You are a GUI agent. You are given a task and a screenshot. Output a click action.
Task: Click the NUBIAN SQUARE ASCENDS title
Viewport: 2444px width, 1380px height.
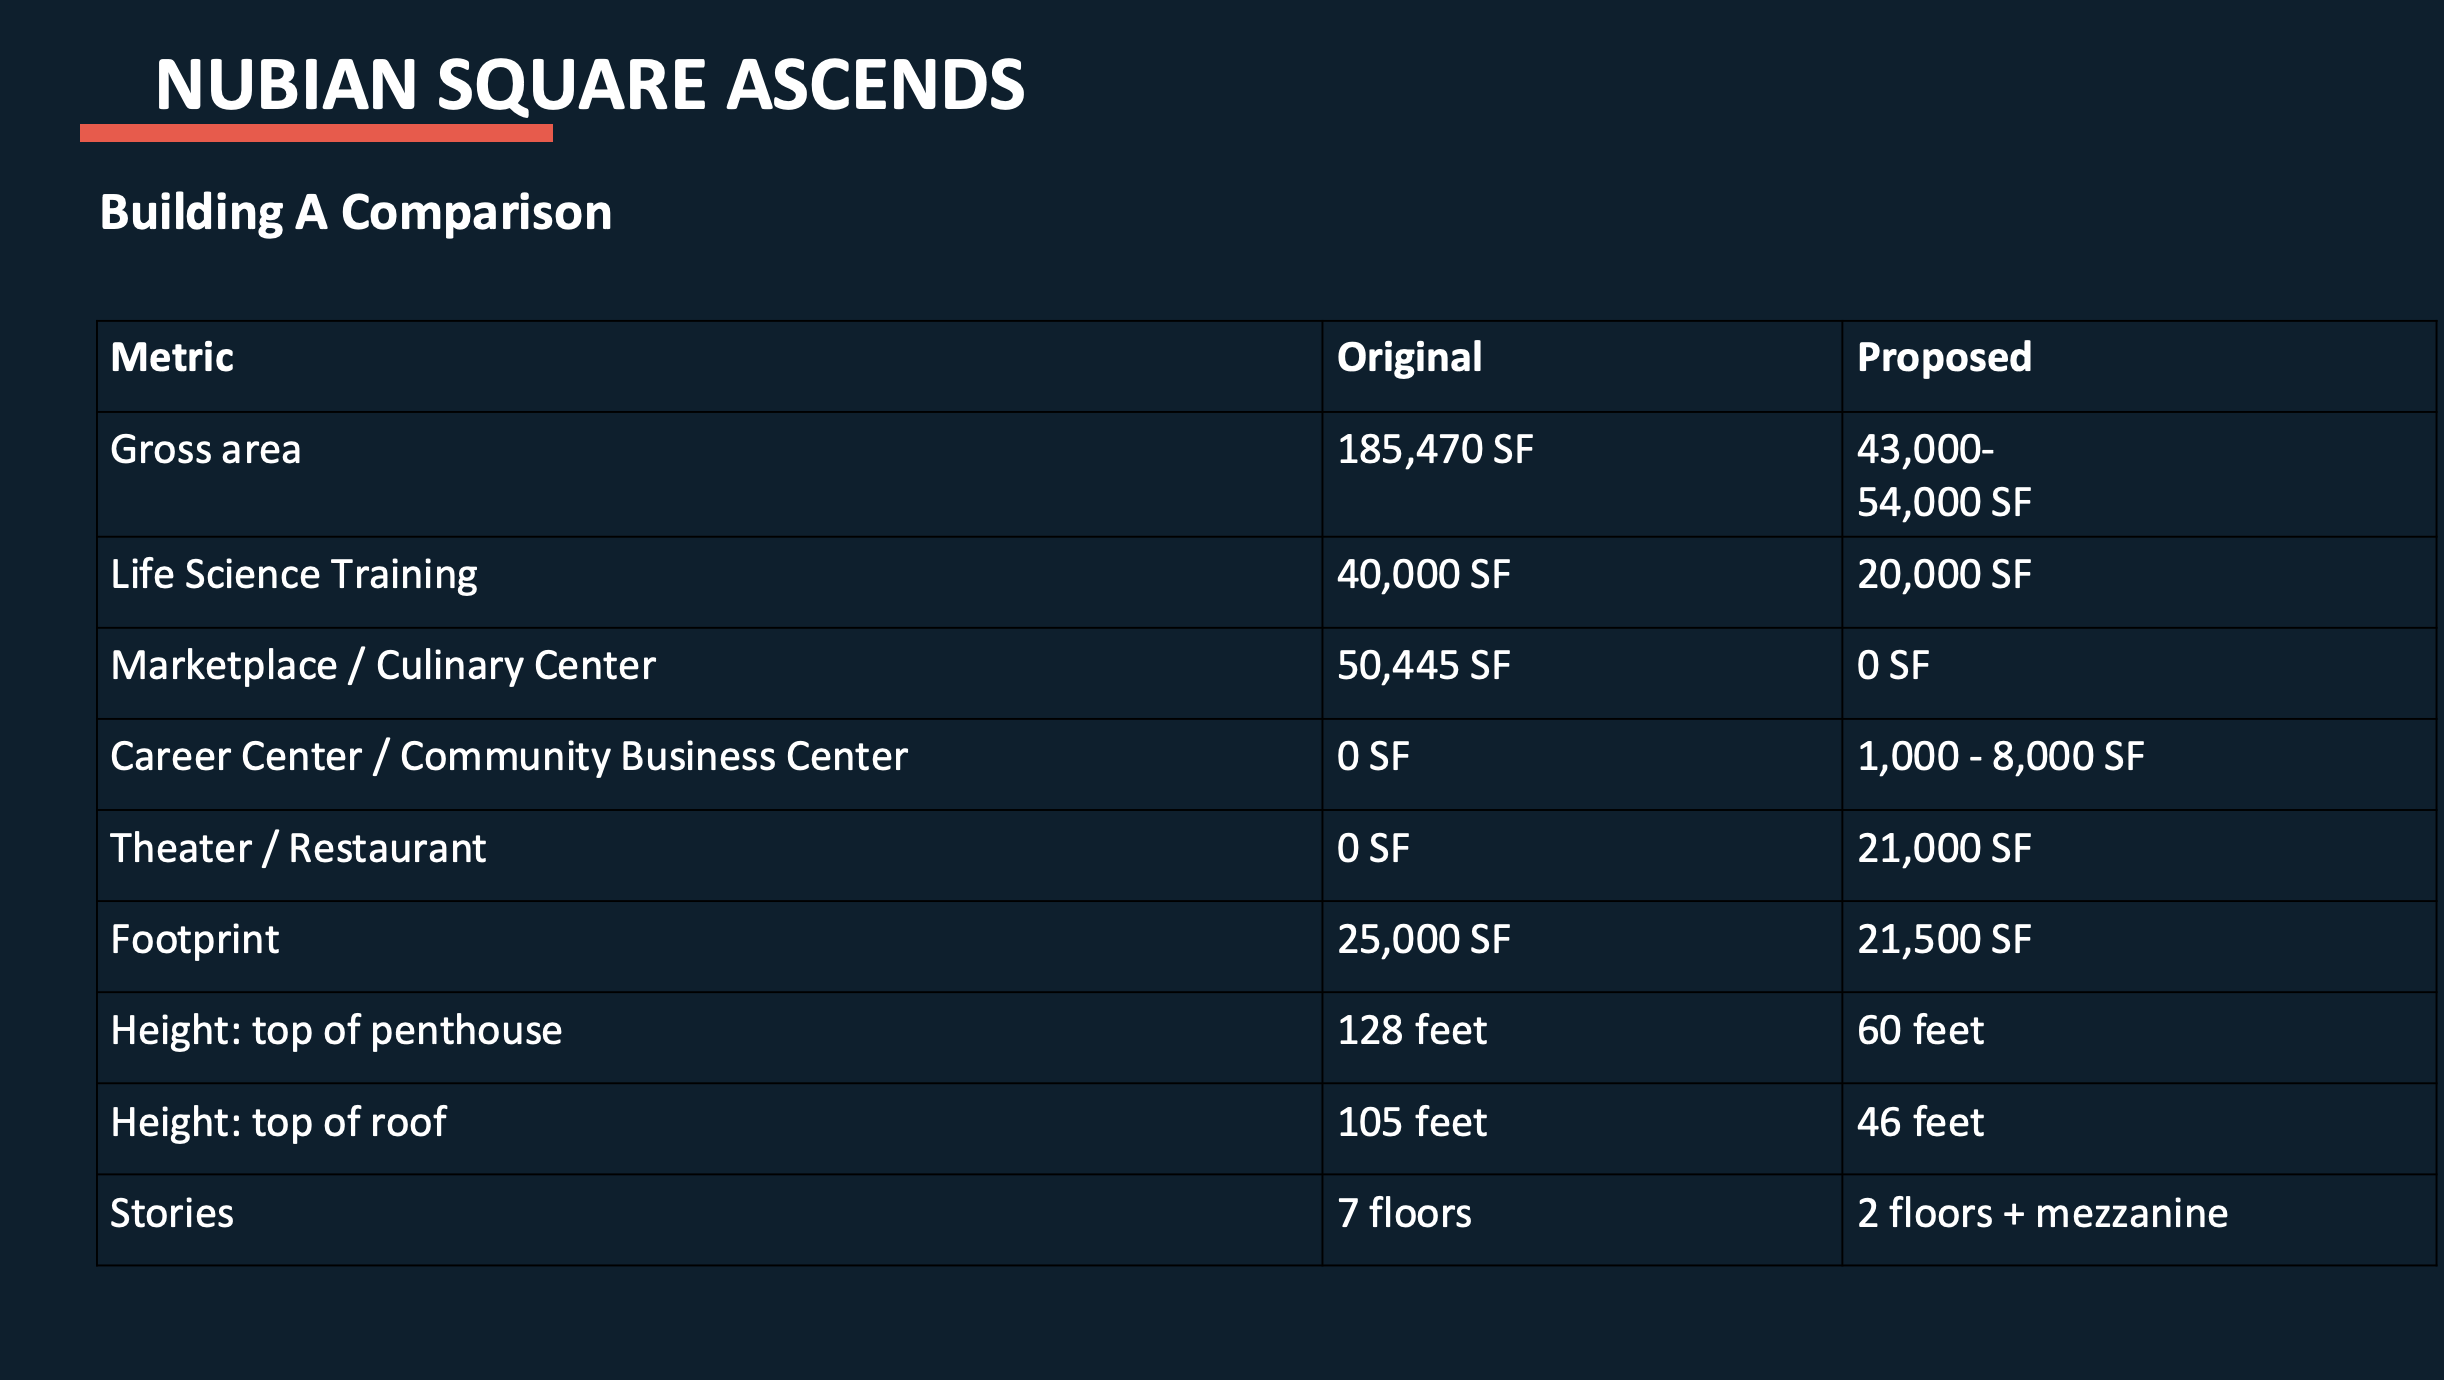click(590, 84)
